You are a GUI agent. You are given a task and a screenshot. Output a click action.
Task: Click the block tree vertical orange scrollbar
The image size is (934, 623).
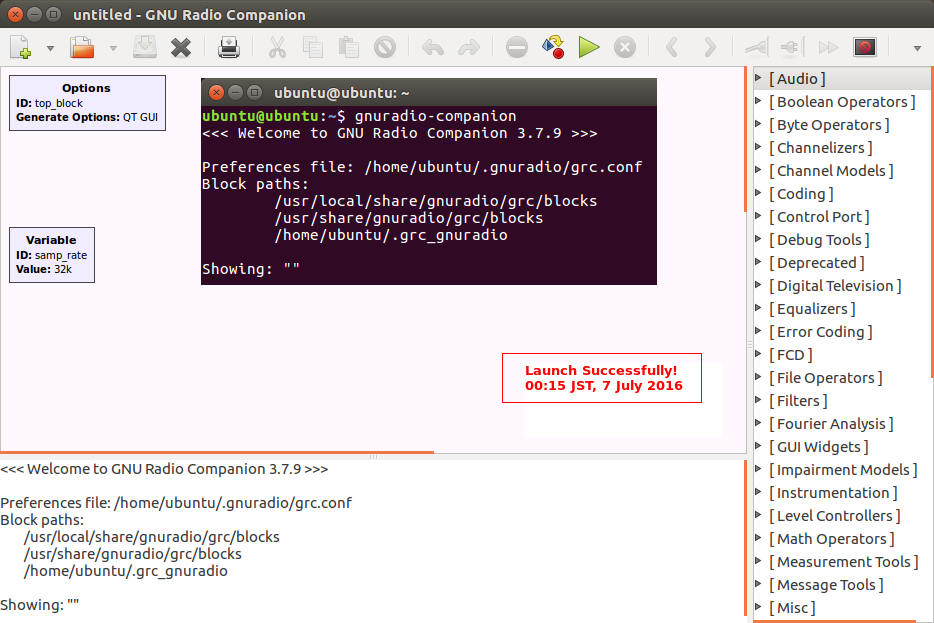click(x=932, y=222)
